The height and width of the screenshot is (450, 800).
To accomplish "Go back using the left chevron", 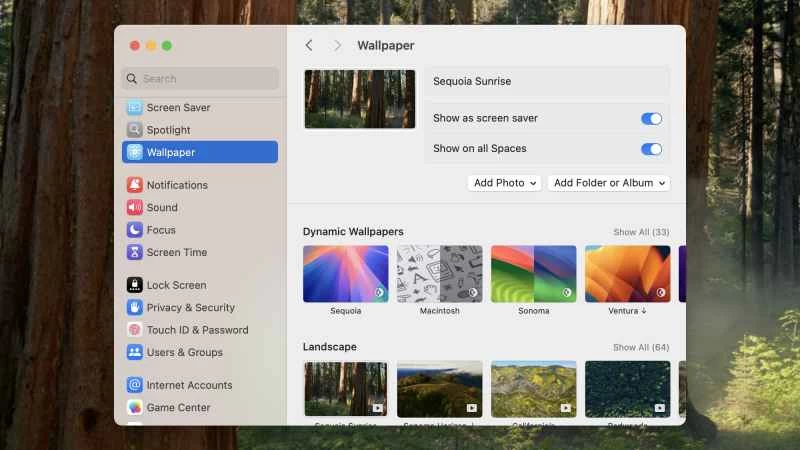I will (x=309, y=46).
